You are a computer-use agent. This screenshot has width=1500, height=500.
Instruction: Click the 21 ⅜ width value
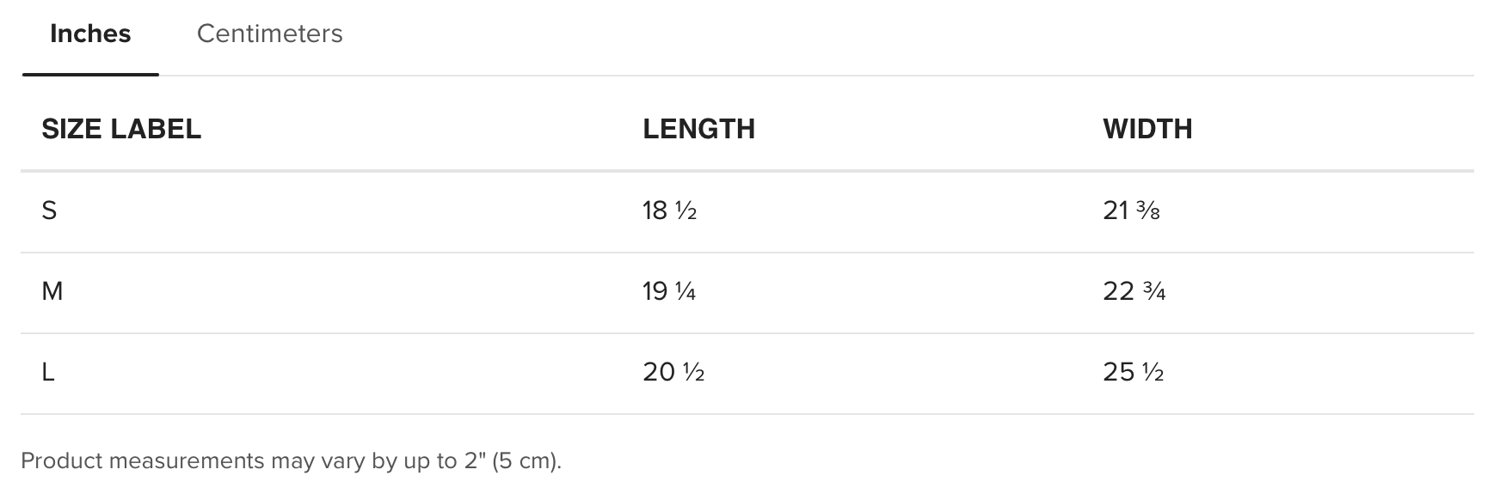(x=1131, y=211)
